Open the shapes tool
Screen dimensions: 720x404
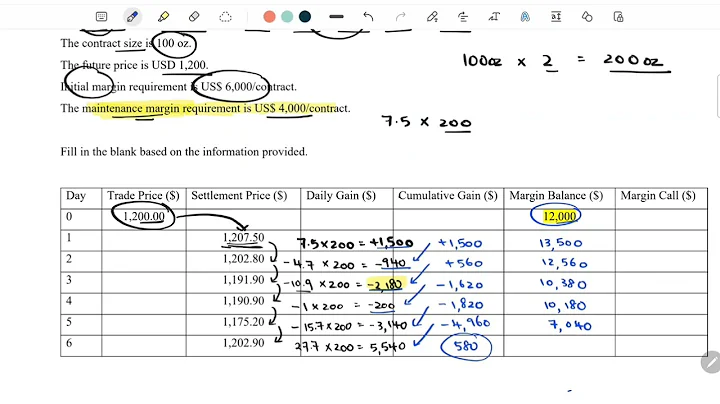coord(587,17)
